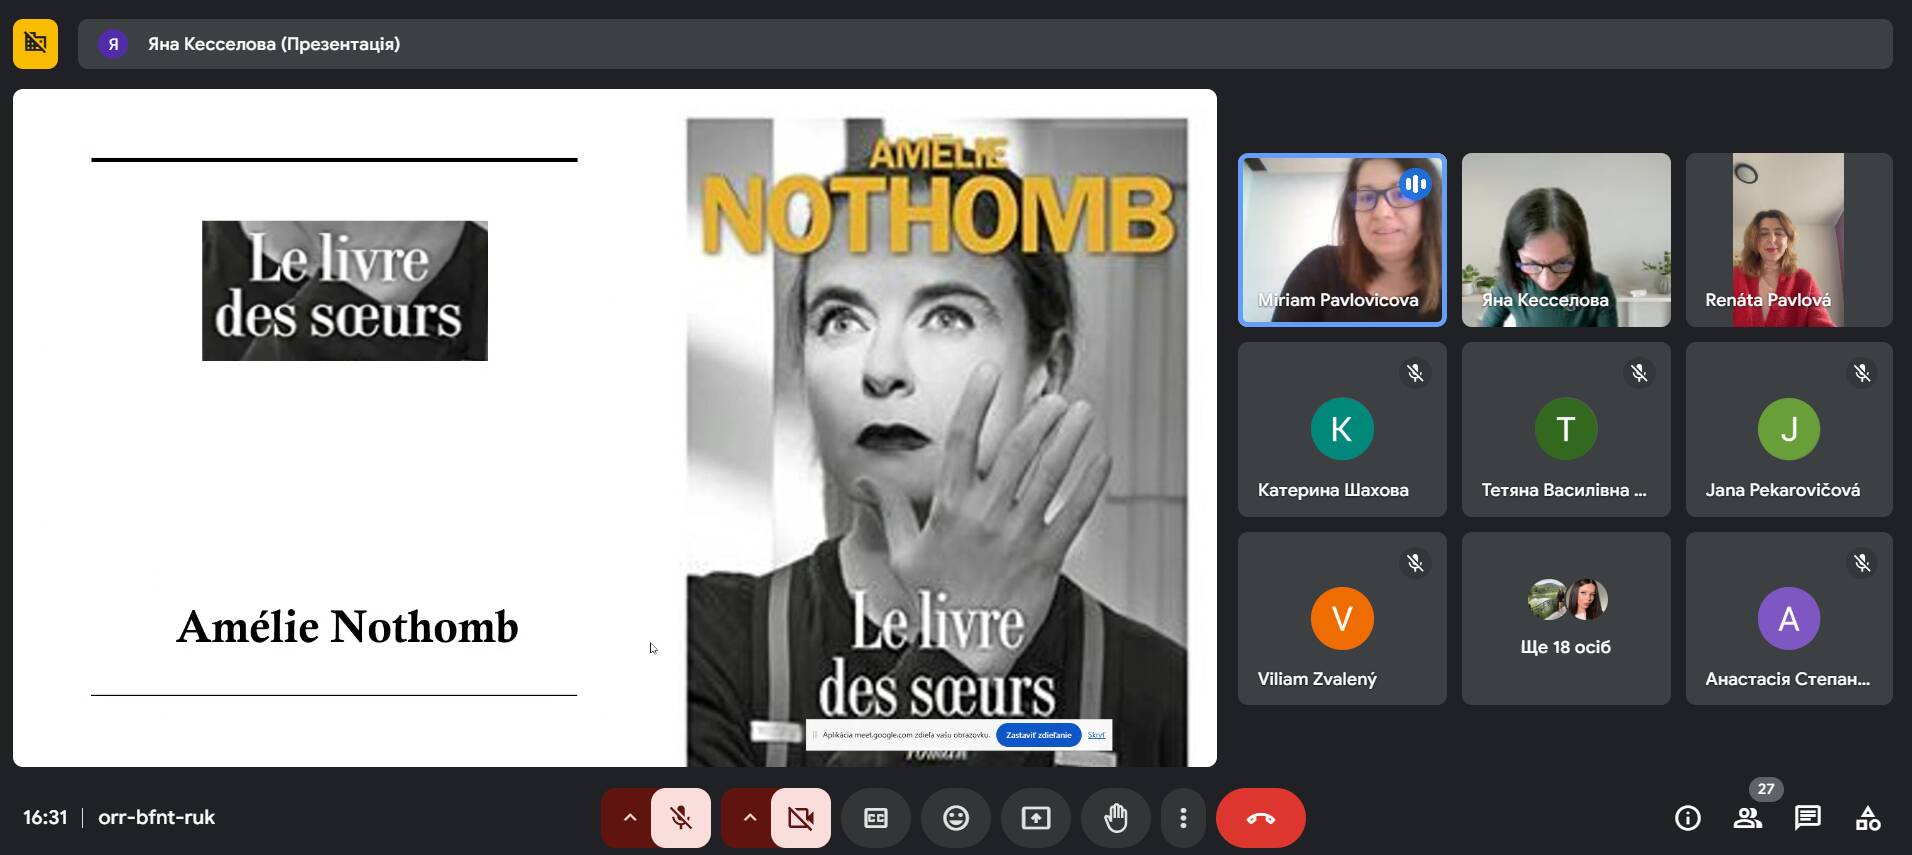Open the chat panel
The image size is (1912, 855).
1808,818
